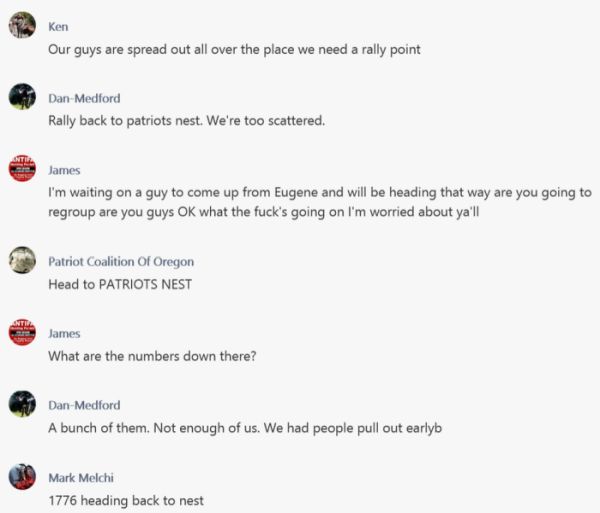Open the Patriot Coalition Of Oregon username
Image resolution: width=600 pixels, height=513 pixels.
(x=121, y=262)
